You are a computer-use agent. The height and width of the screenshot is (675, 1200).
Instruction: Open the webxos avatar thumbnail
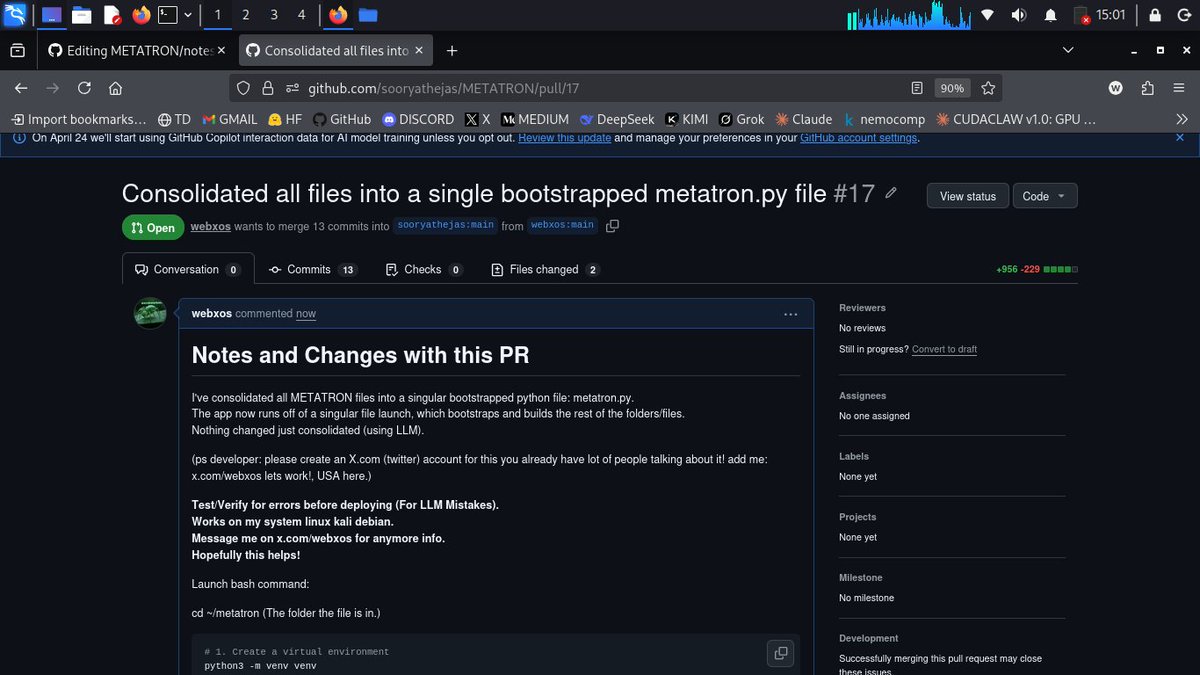pyautogui.click(x=150, y=313)
